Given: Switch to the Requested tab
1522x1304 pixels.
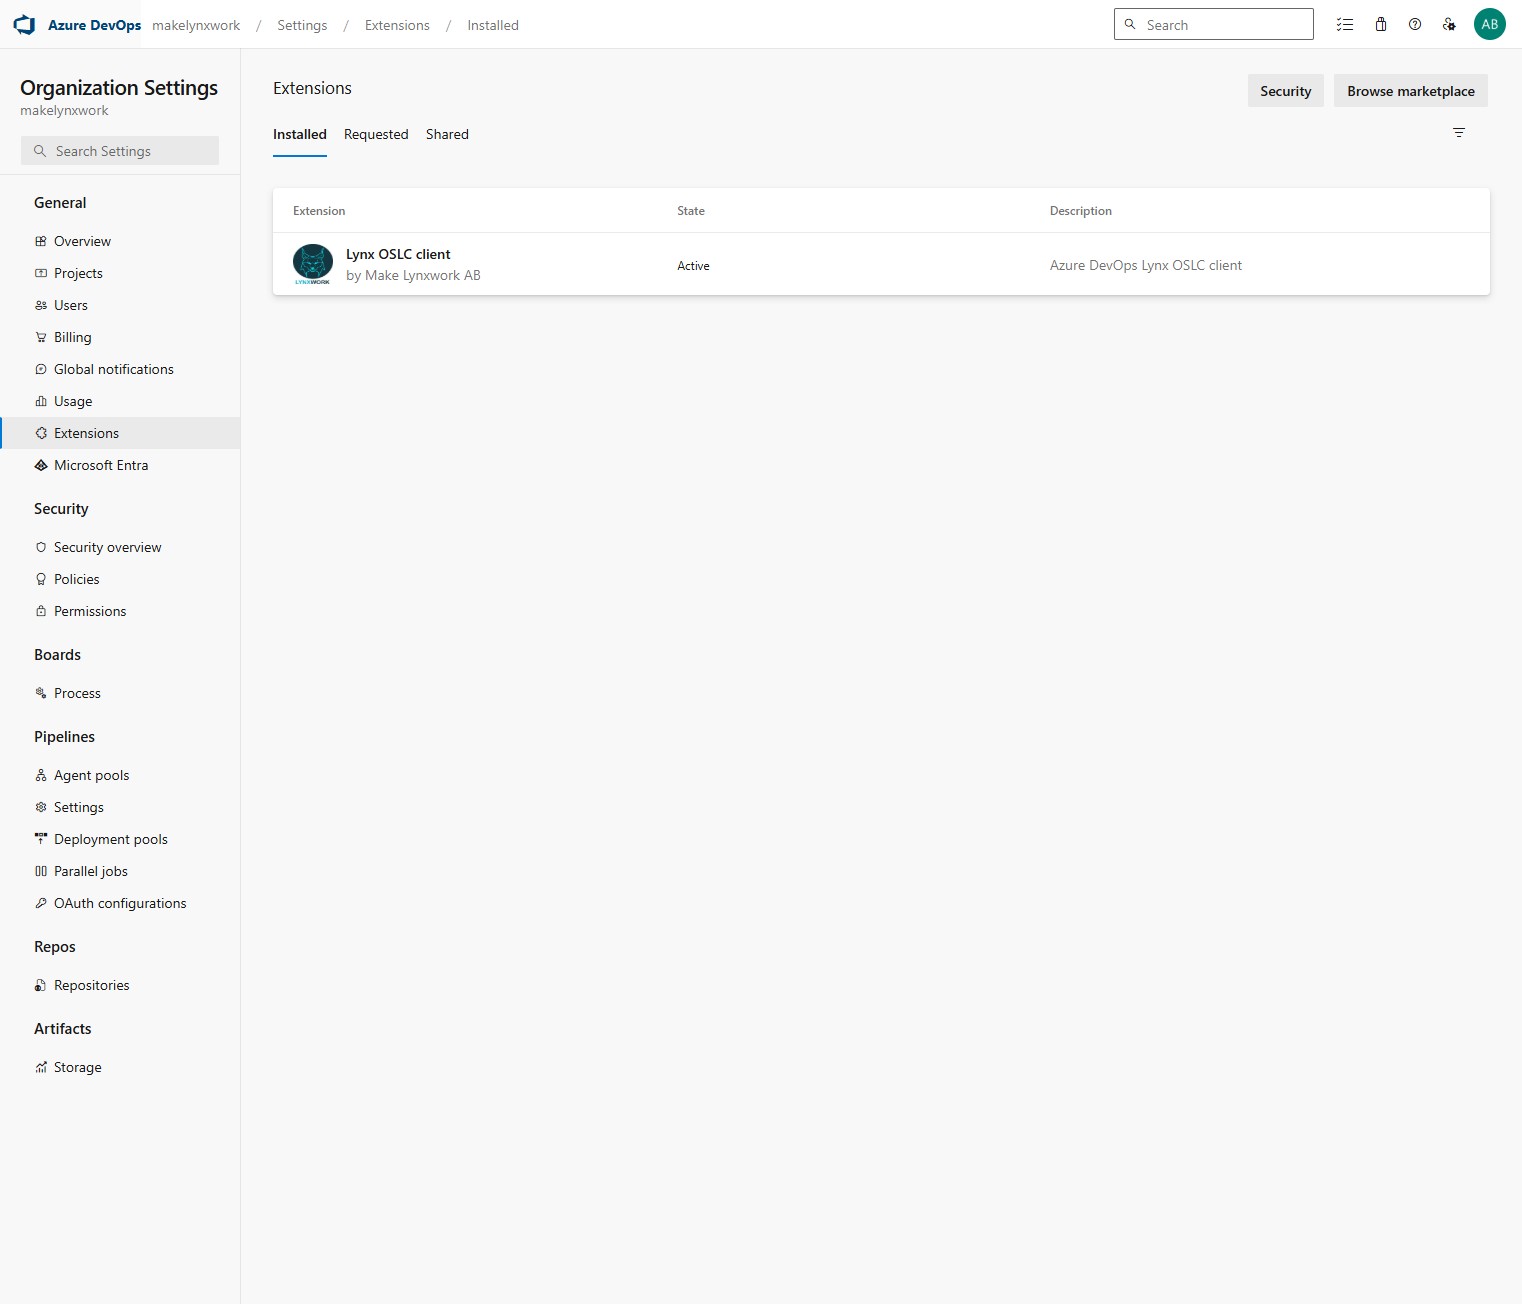Looking at the screenshot, I should (376, 134).
